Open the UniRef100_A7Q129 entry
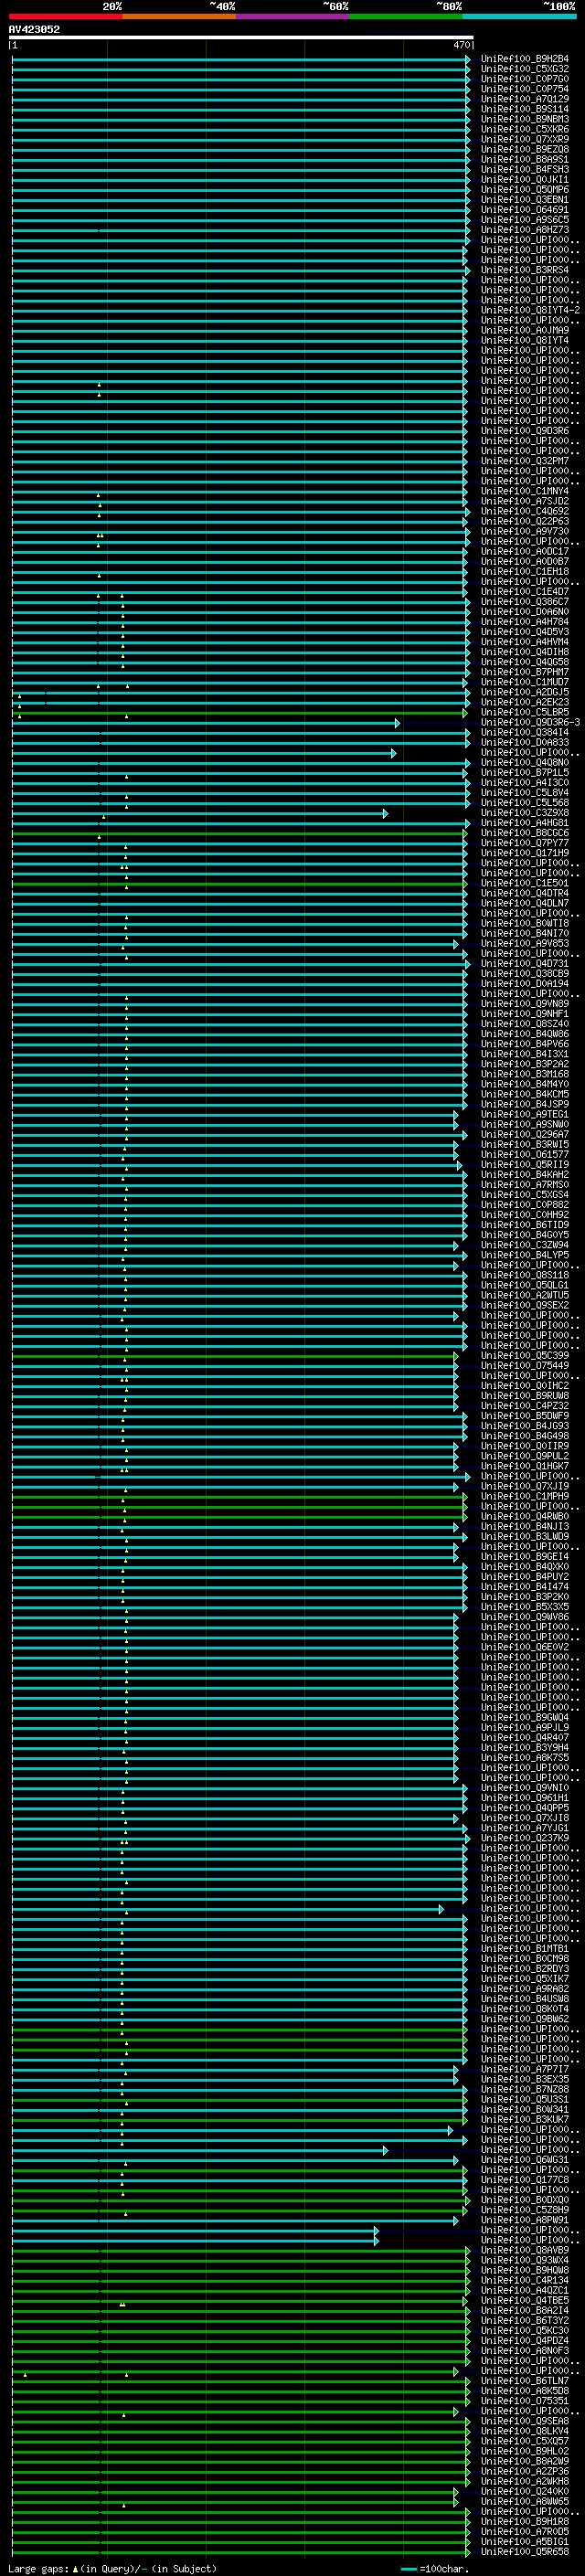Screen dimensions: 585x2576 click(525, 99)
